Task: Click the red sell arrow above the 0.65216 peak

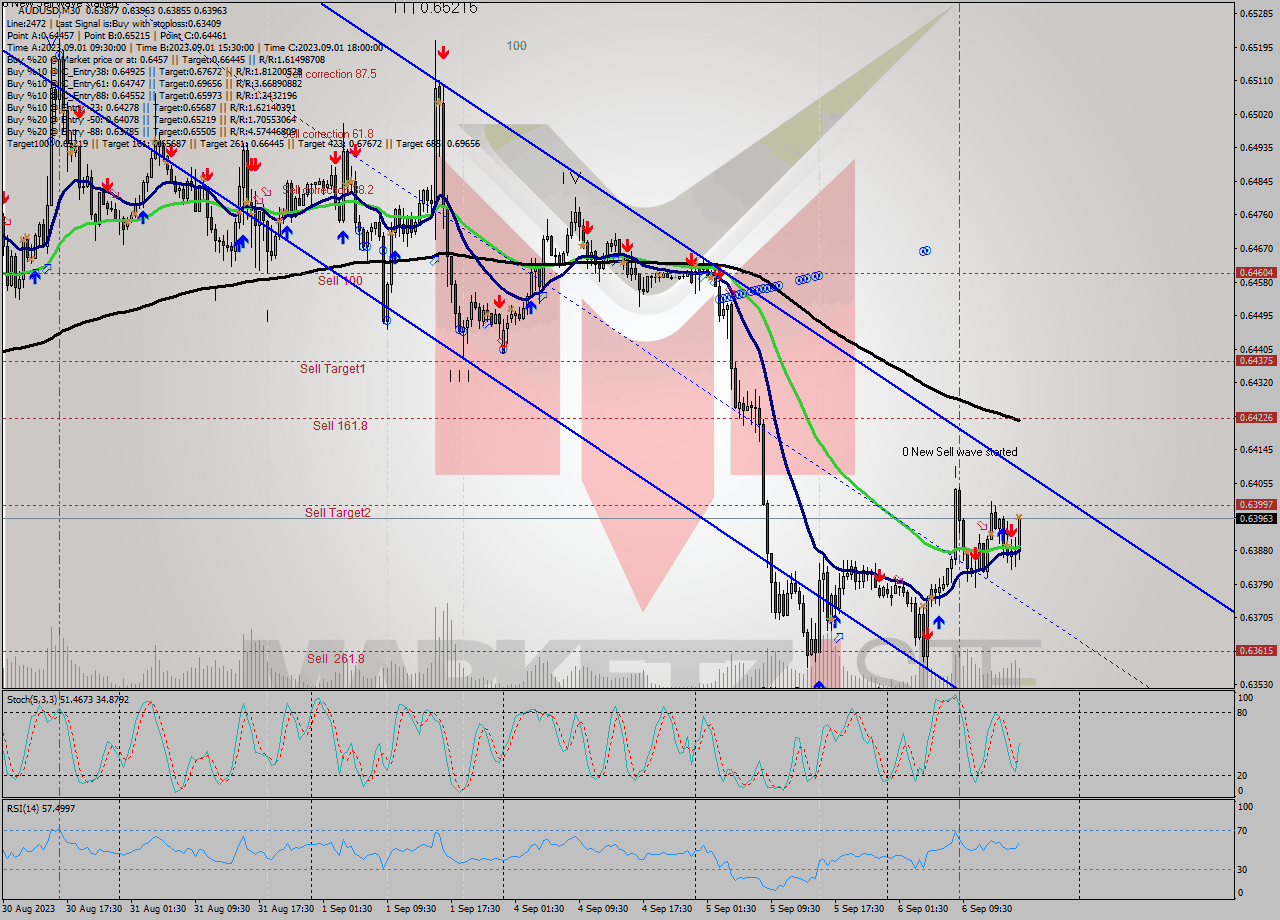Action: click(x=441, y=52)
